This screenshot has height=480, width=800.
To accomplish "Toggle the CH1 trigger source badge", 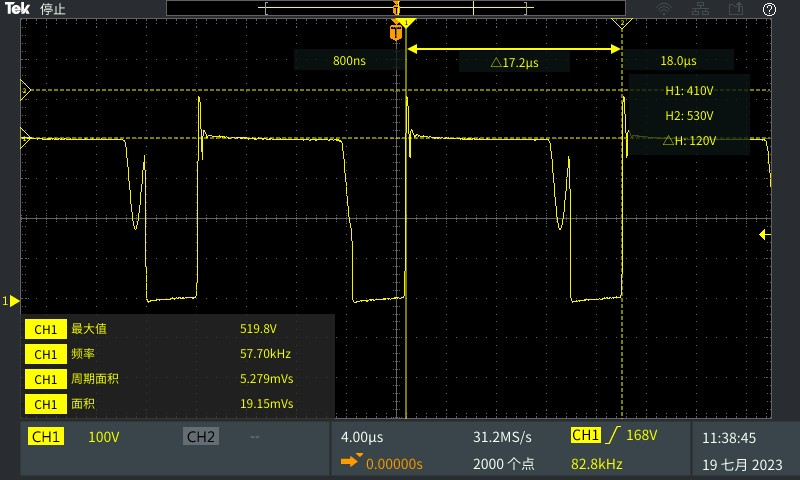I will click(x=584, y=435).
